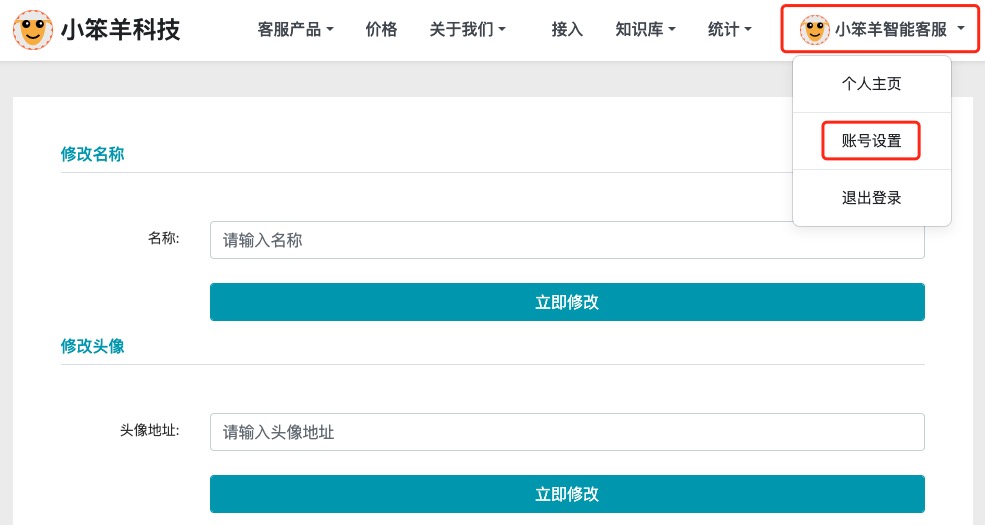Click the 头像地址 field label
Screen dimensions: 985x525
149,430
